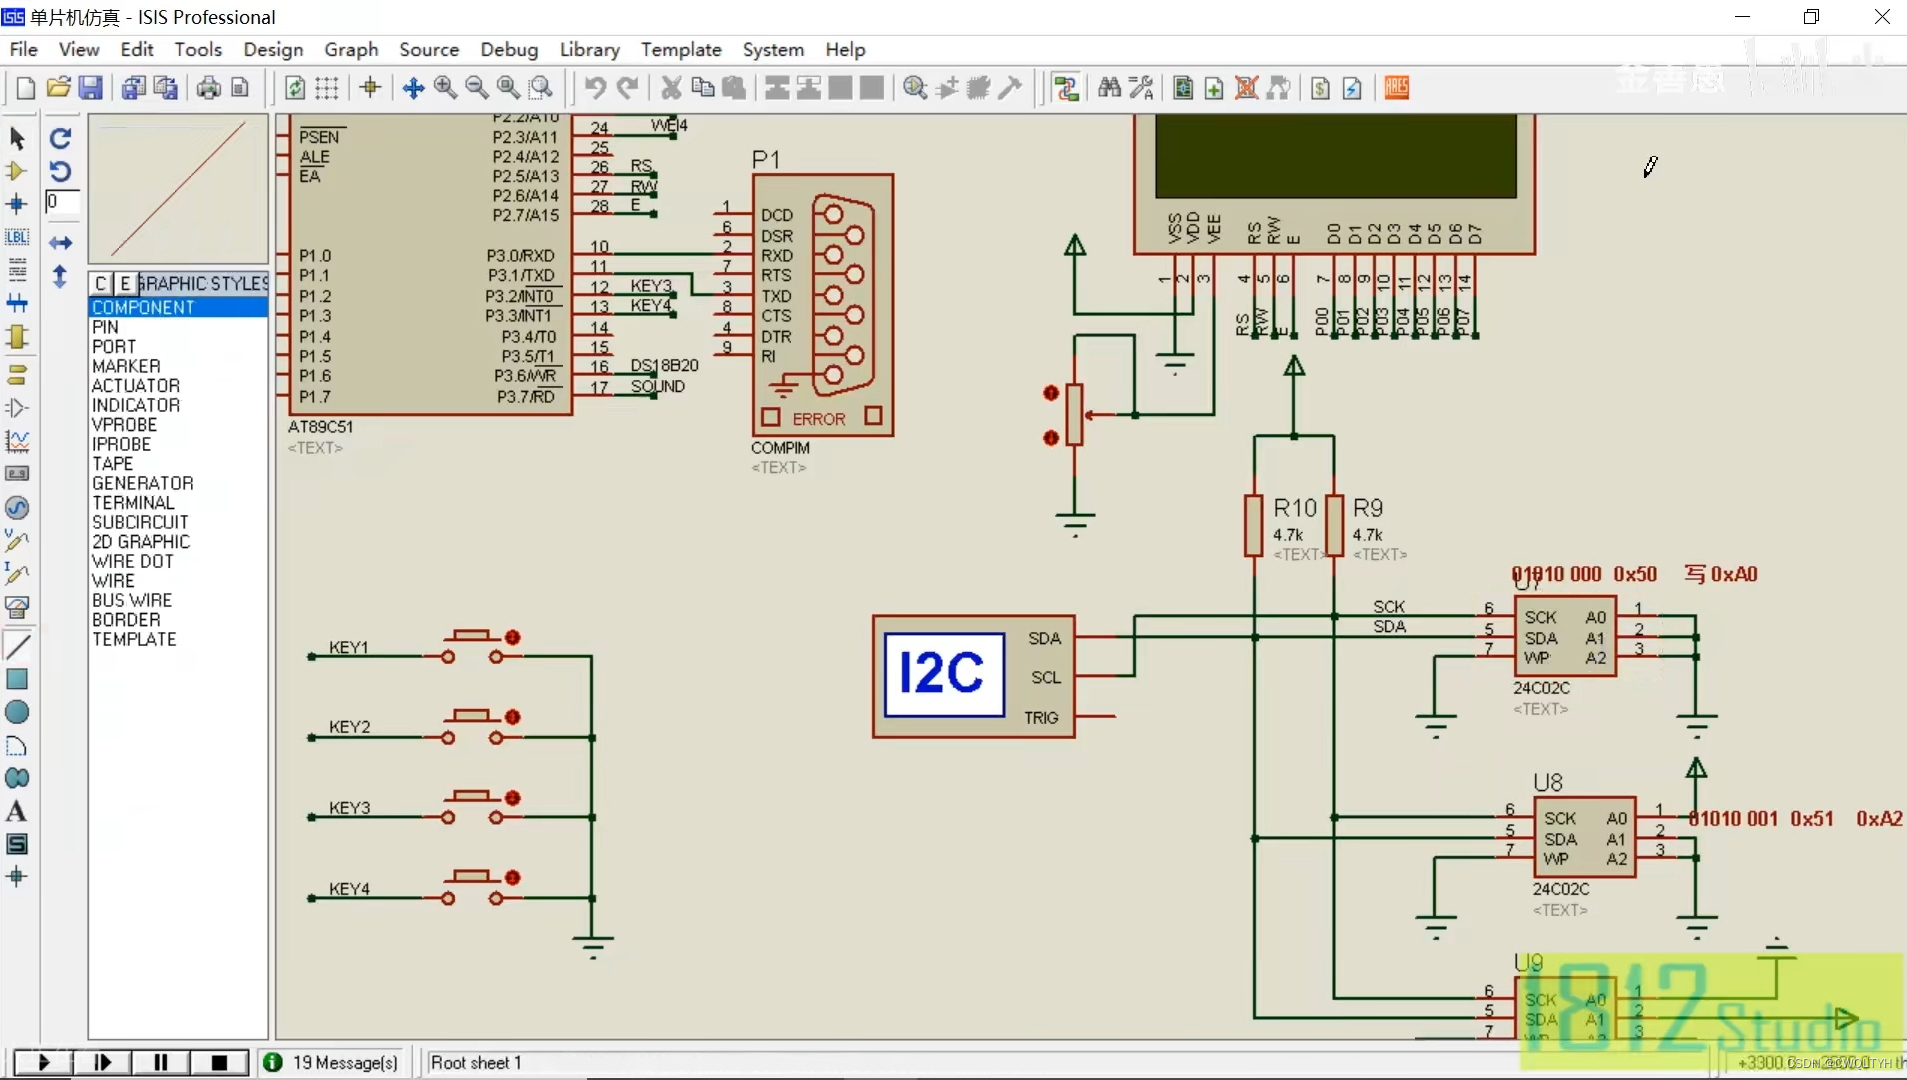
Task: Click the pan/center view icon
Action: 413,88
